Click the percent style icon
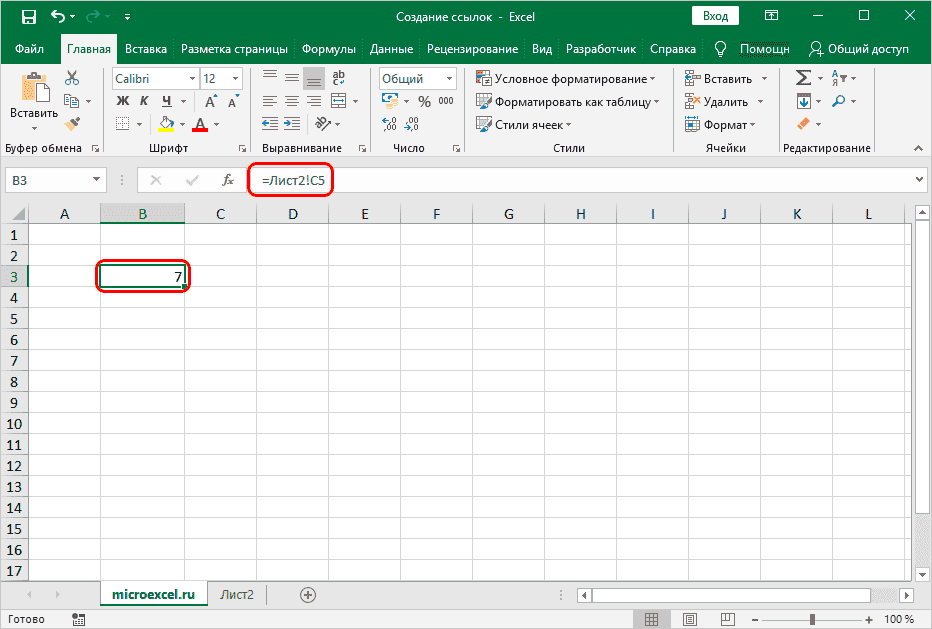The image size is (932, 629). [x=424, y=101]
